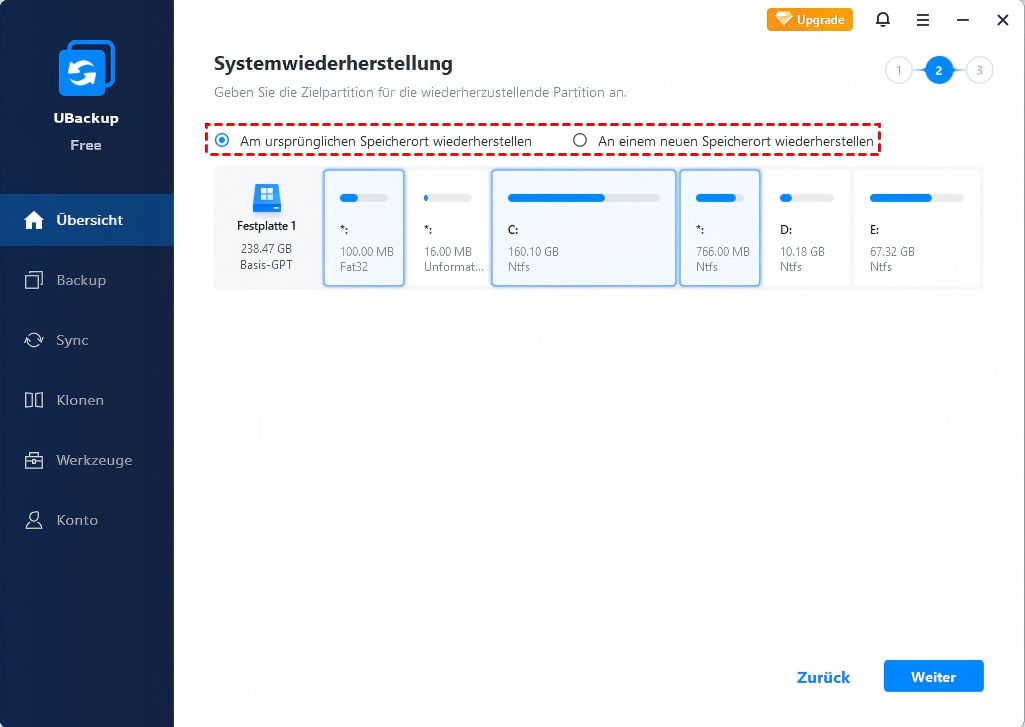
Task: Select the D: 10.18 GB partition
Action: pos(805,228)
